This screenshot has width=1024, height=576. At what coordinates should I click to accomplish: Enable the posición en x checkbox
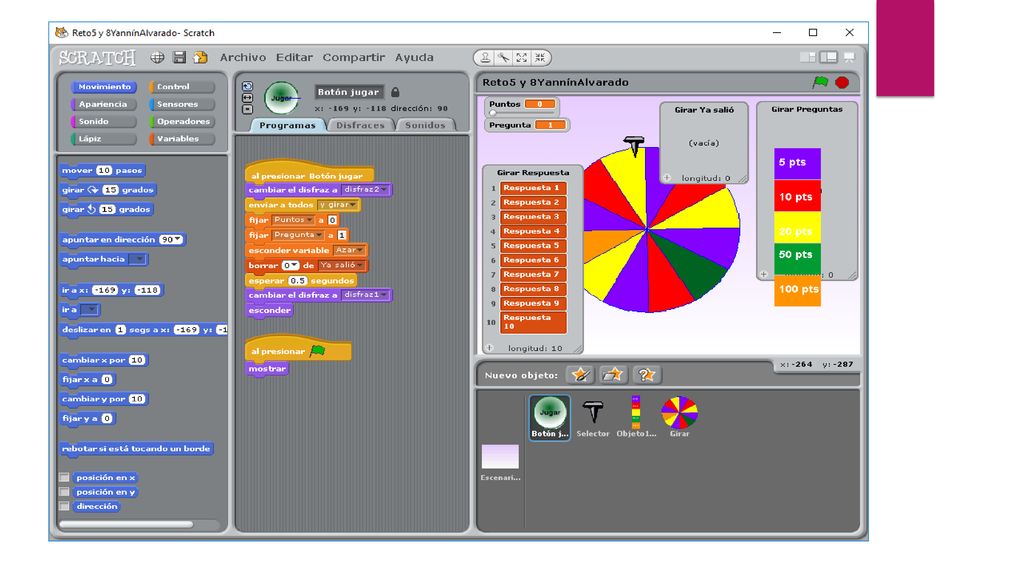64,477
